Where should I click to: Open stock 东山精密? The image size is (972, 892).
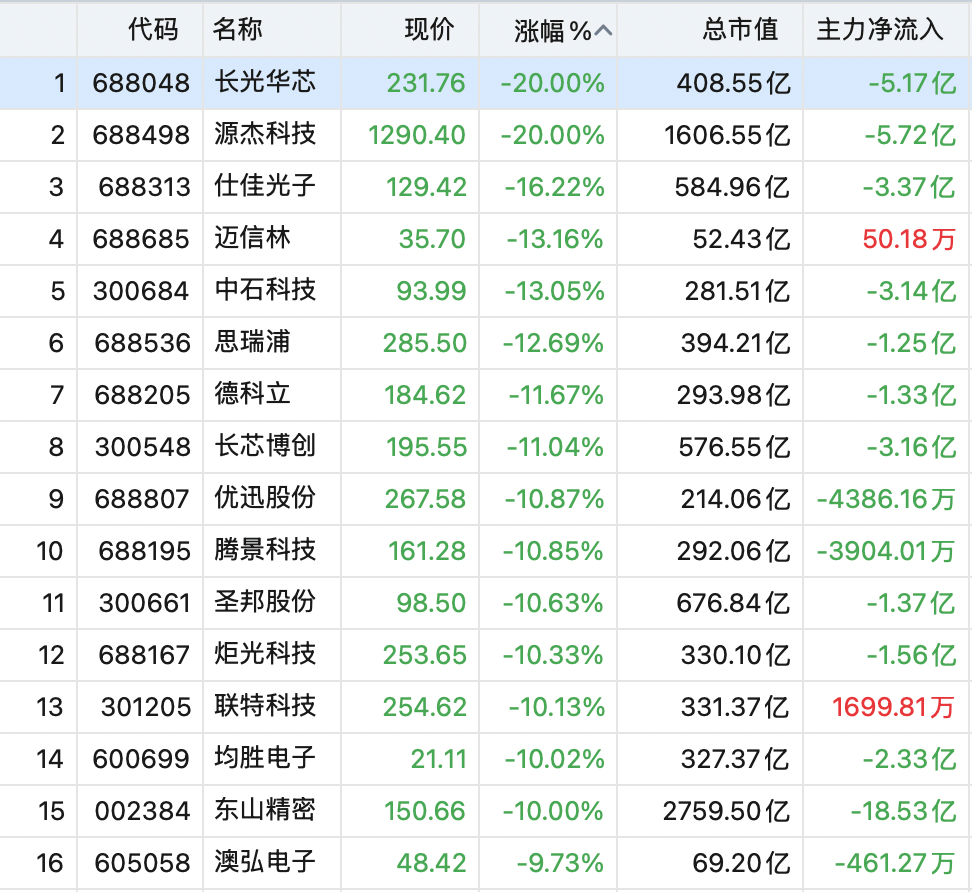coord(265,810)
